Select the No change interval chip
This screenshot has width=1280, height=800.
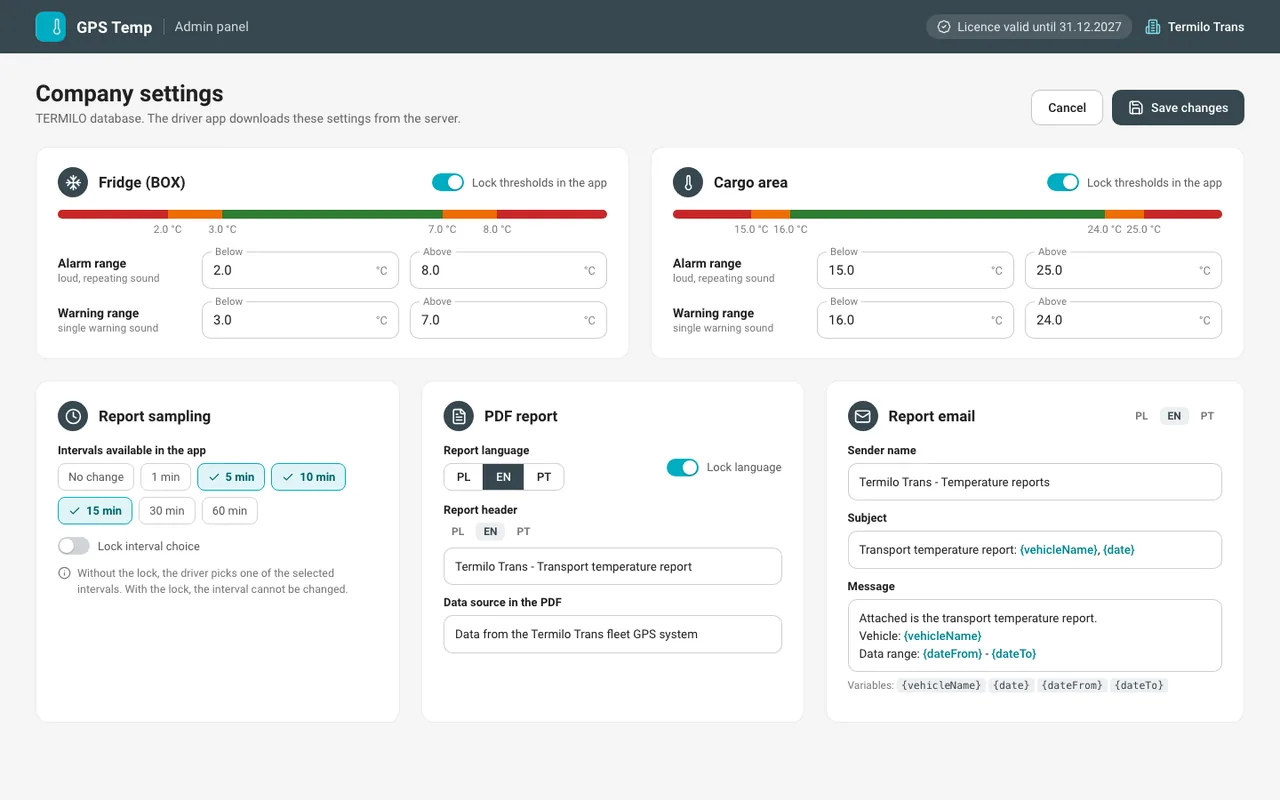(96, 477)
